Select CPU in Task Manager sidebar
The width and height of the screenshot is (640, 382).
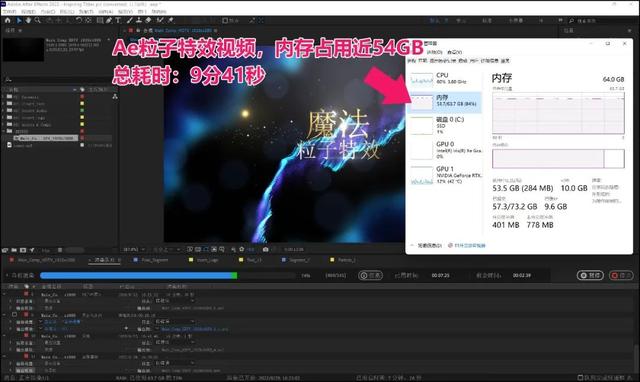coord(446,79)
